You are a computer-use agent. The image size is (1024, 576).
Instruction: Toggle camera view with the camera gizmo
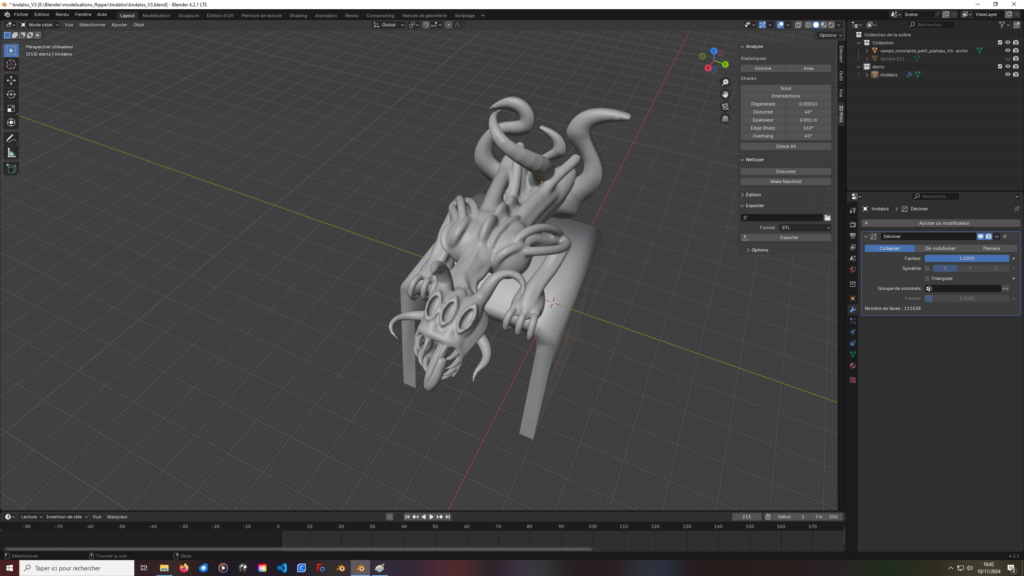point(725,106)
